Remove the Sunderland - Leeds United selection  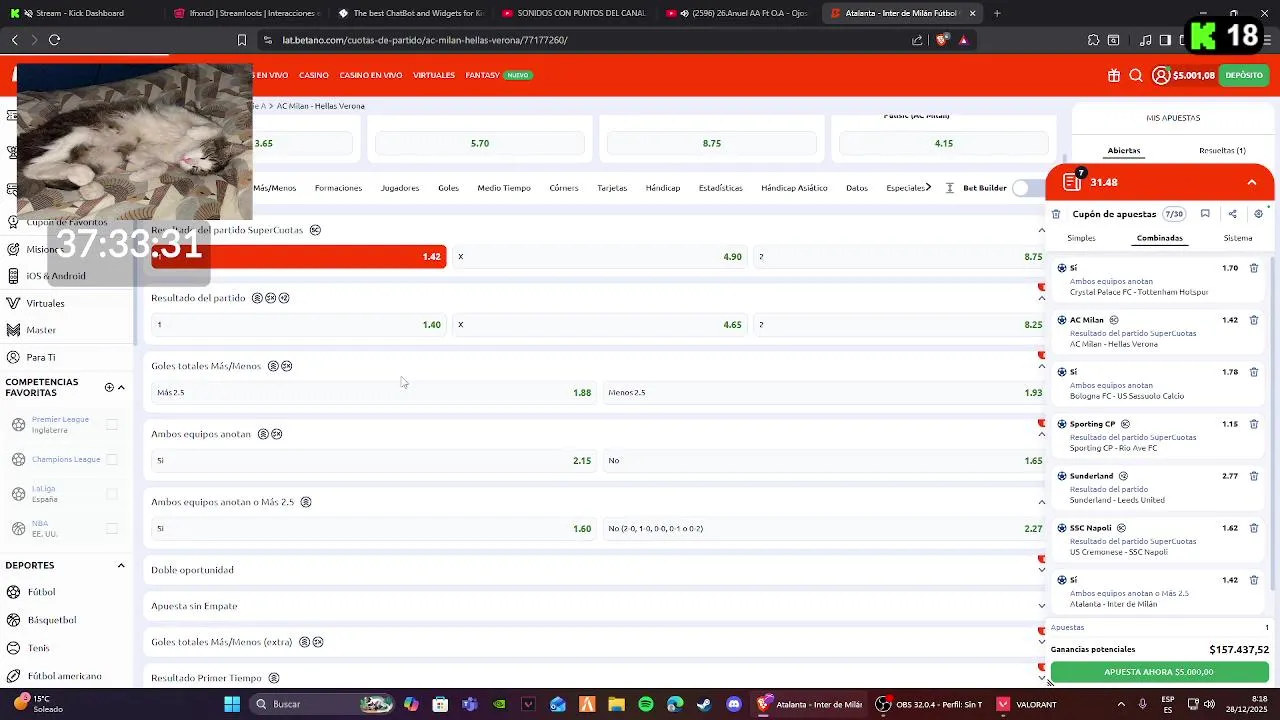coord(1254,476)
